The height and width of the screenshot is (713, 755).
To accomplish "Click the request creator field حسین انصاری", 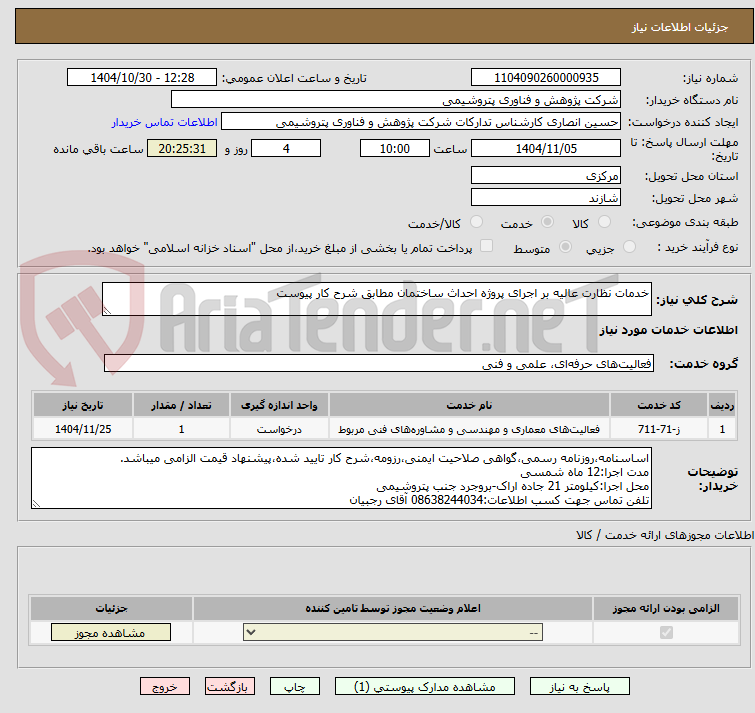I will pos(421,122).
